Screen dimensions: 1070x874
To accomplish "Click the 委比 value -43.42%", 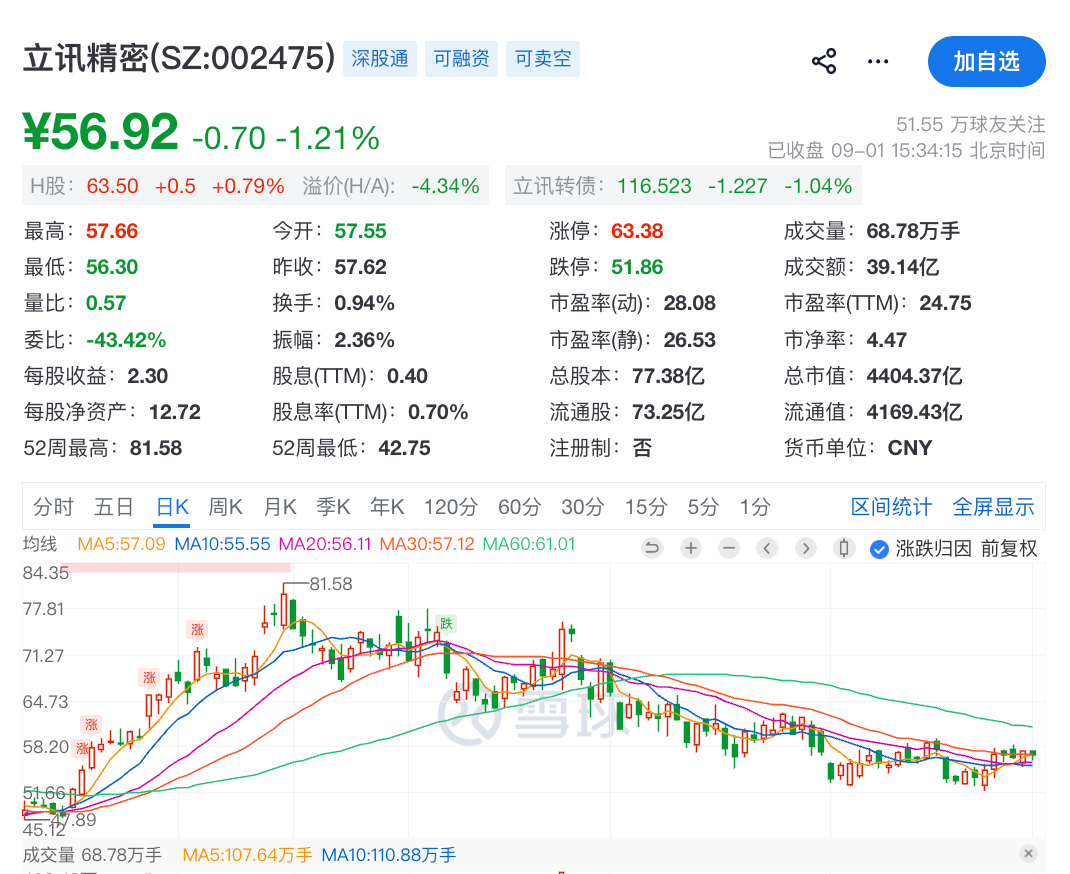I will tap(126, 340).
